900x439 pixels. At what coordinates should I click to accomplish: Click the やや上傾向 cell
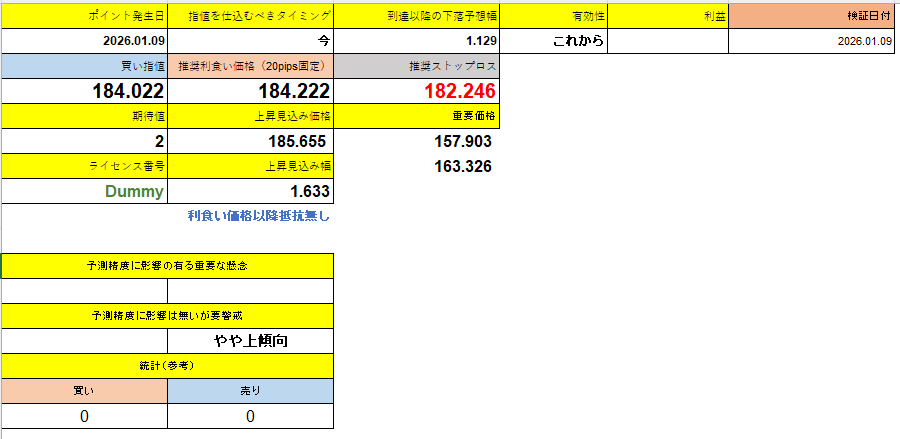coord(250,341)
